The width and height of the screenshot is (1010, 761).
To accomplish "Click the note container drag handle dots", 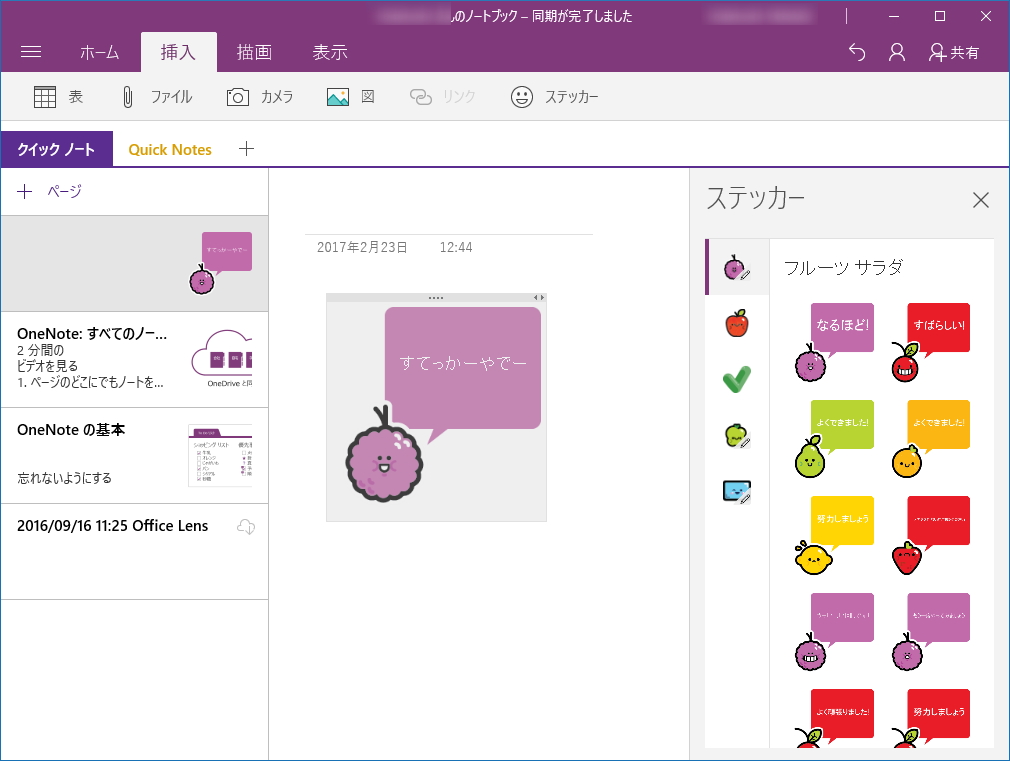I will [x=436, y=298].
